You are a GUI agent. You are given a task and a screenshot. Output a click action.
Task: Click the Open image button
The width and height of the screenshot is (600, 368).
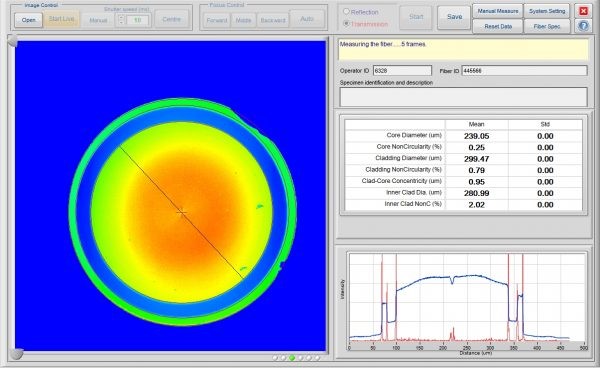(28, 20)
